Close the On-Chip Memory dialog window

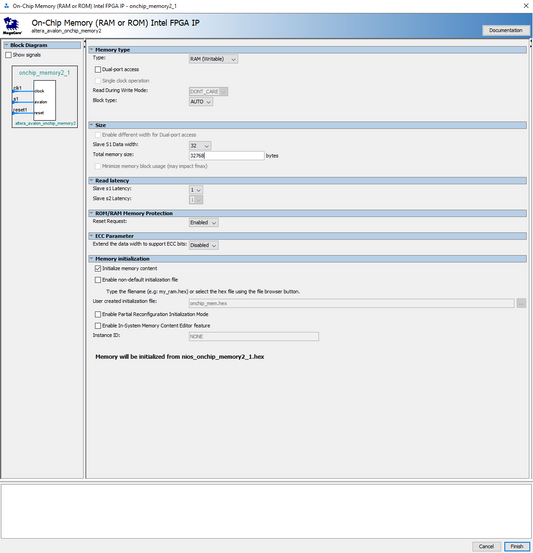click(x=526, y=6)
